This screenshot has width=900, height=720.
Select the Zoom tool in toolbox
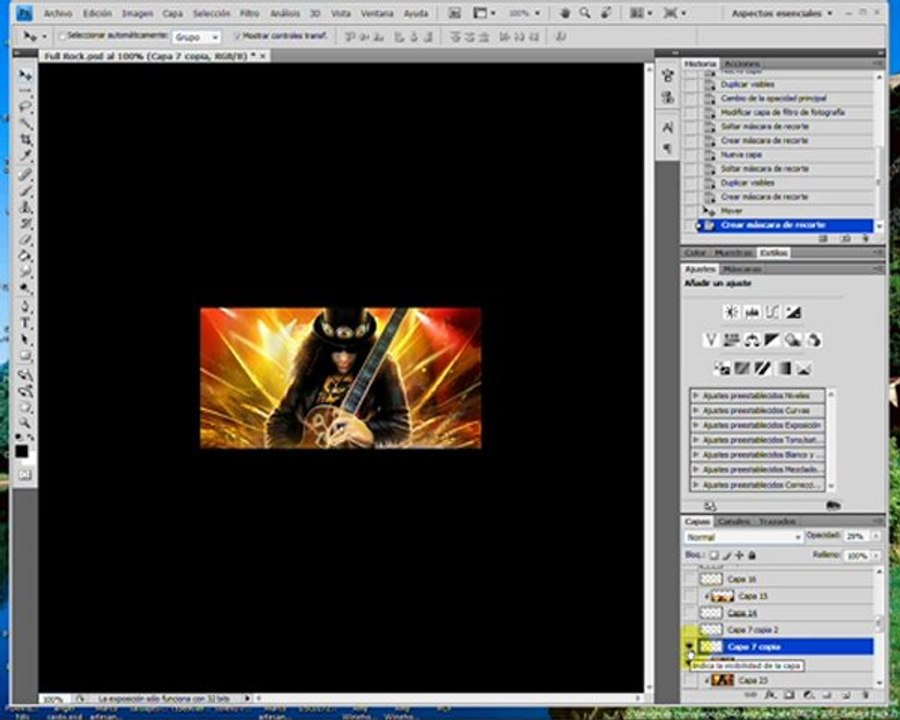pos(25,423)
